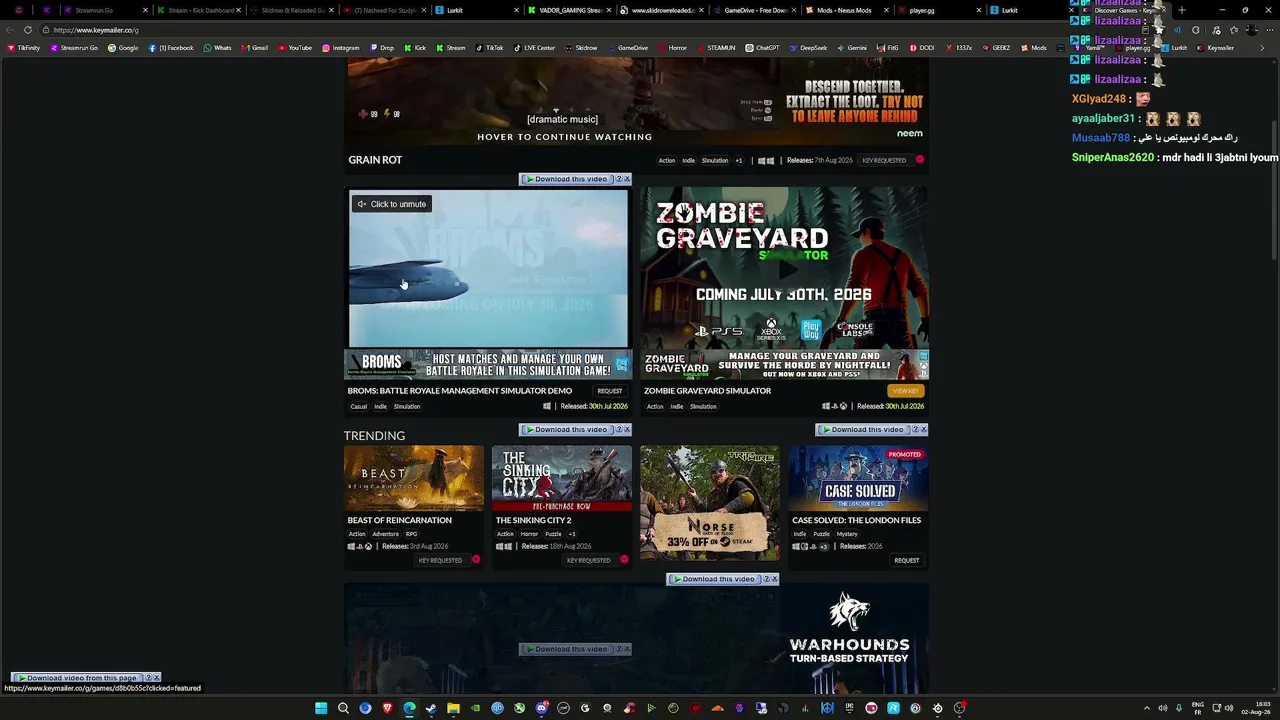
Task: Open the STEAMUN bookmark
Action: [x=716, y=48]
